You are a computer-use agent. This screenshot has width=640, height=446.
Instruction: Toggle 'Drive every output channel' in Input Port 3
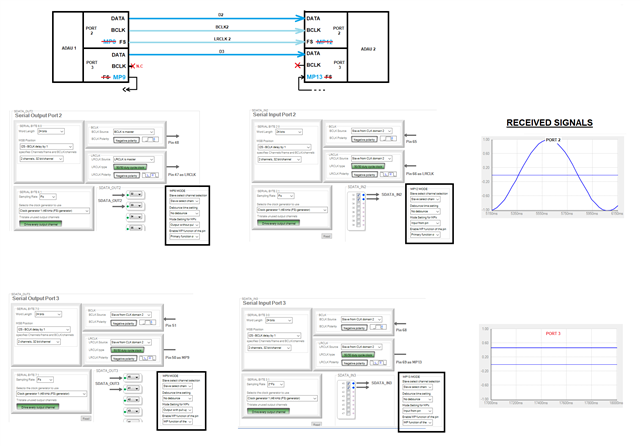coord(268,412)
